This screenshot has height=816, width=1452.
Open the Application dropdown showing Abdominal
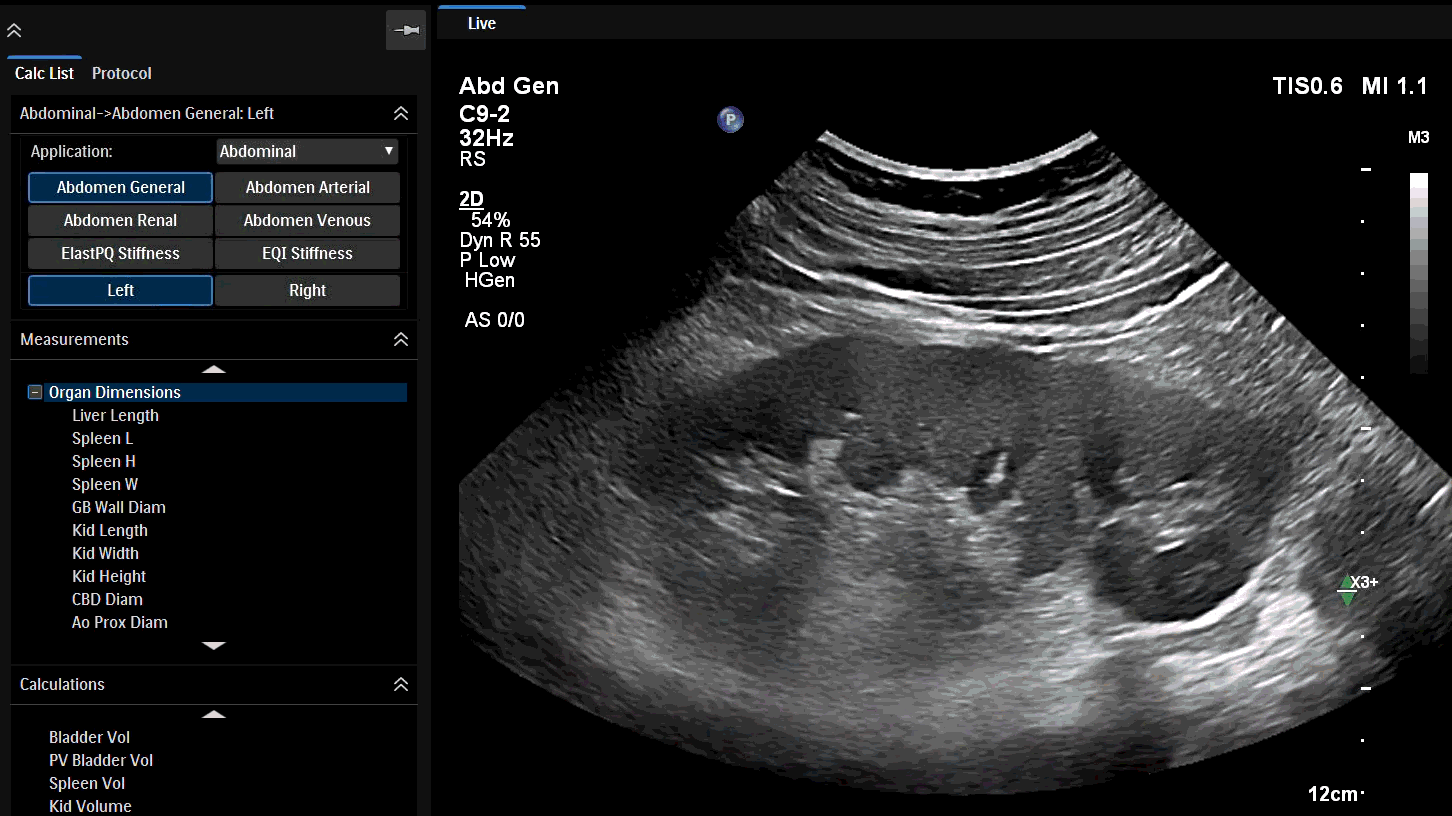[x=307, y=151]
